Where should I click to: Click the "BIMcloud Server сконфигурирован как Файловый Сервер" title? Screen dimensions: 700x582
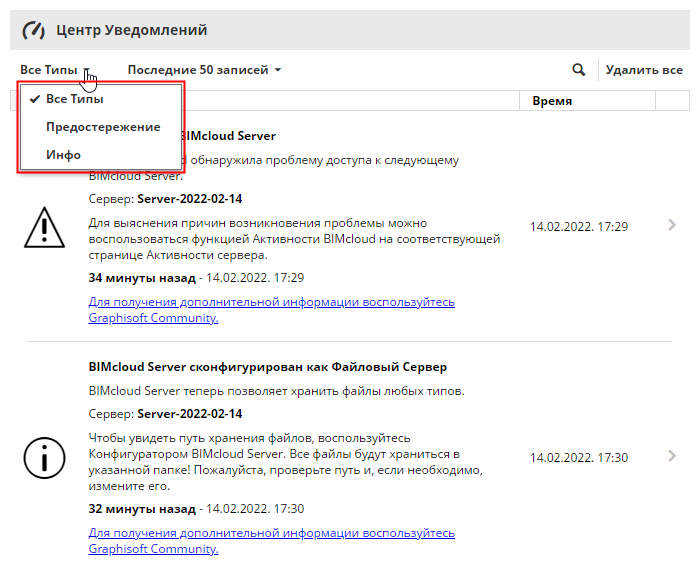pyautogui.click(x=267, y=367)
